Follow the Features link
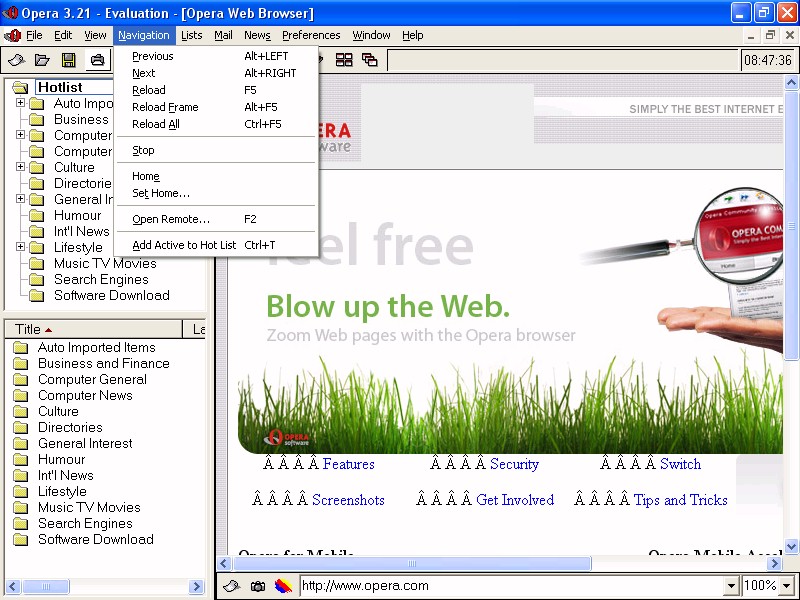Screen dimensions: 800x600 tap(348, 464)
